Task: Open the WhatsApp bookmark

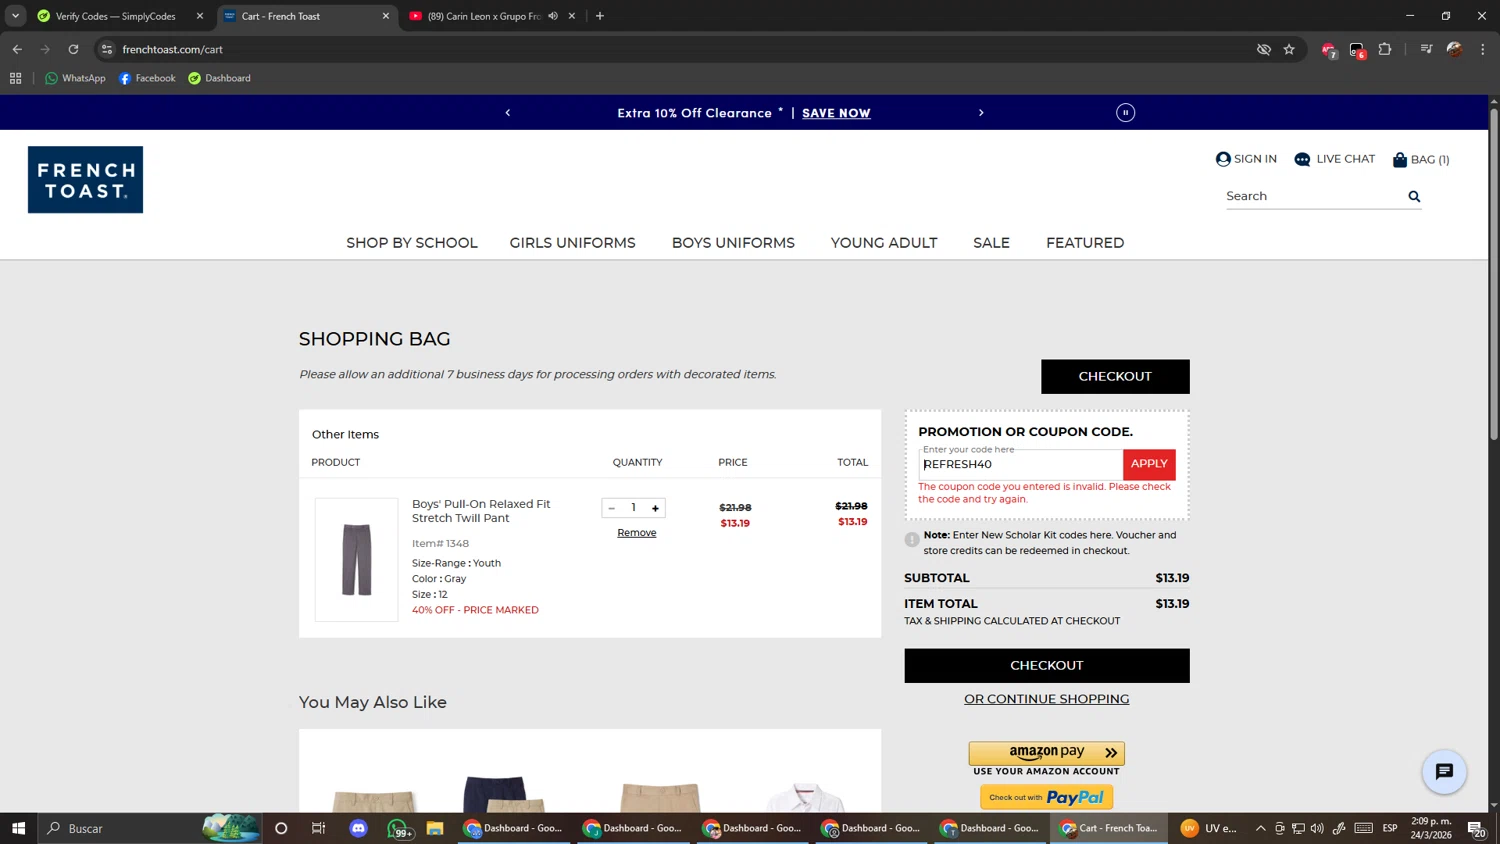Action: 75,78
